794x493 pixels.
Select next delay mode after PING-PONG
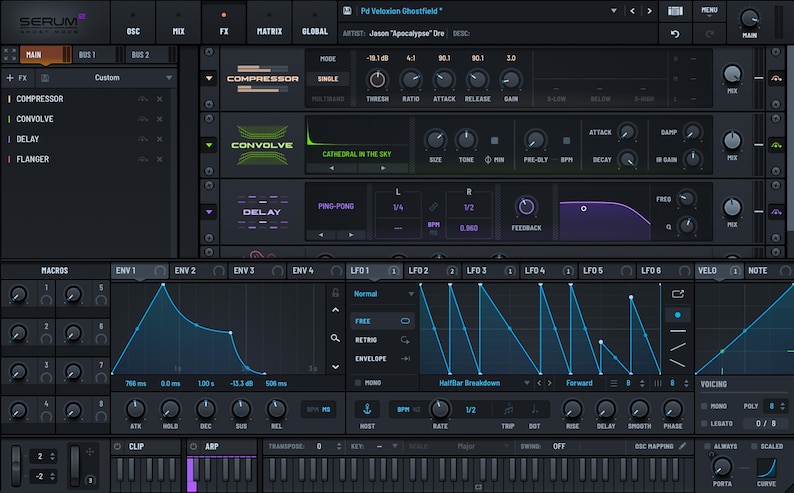coord(351,235)
